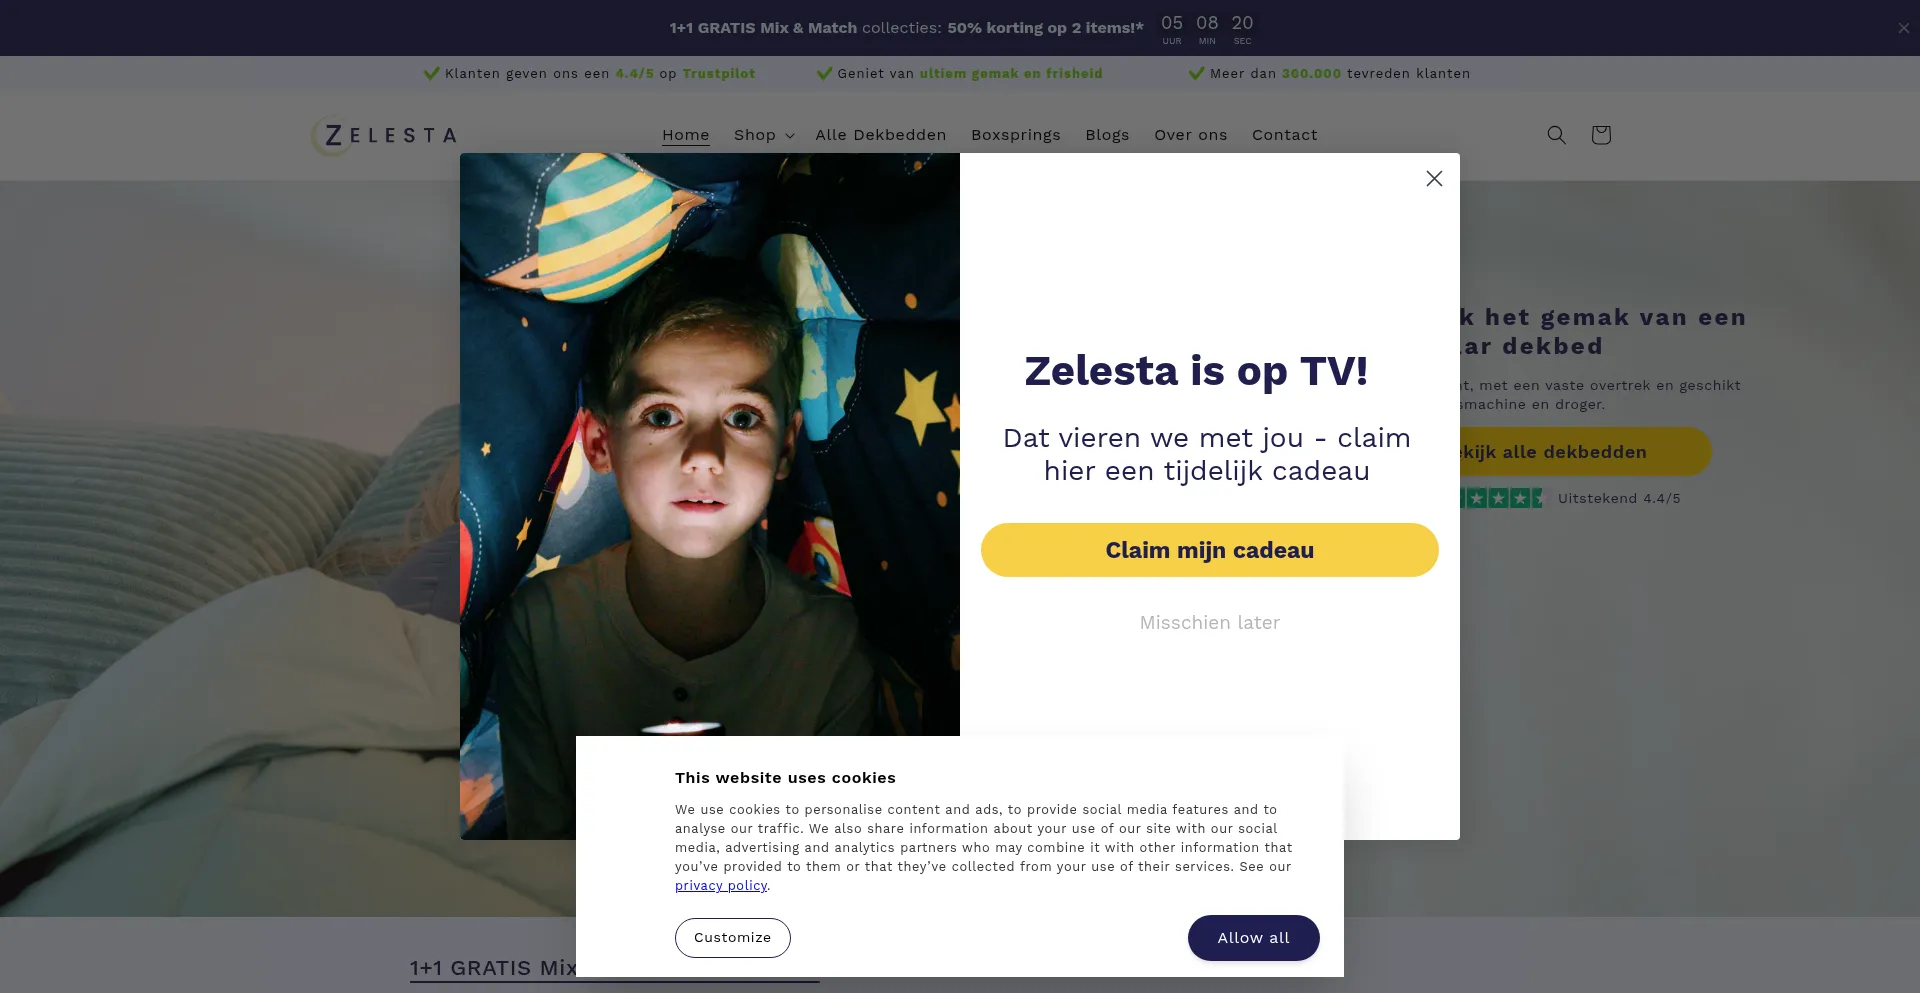Screen dimensions: 1920x993
Task: Open the Boxsprings page
Action: (1016, 135)
